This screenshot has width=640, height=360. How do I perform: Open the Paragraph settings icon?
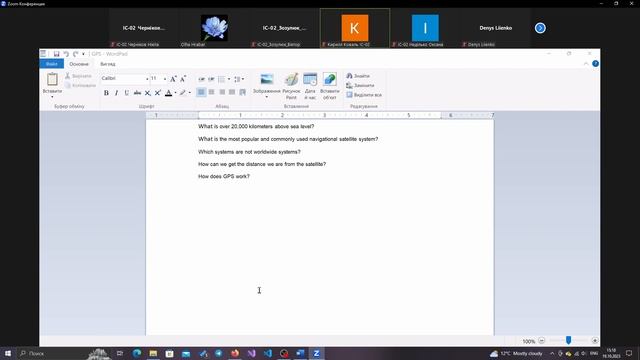pos(242,93)
